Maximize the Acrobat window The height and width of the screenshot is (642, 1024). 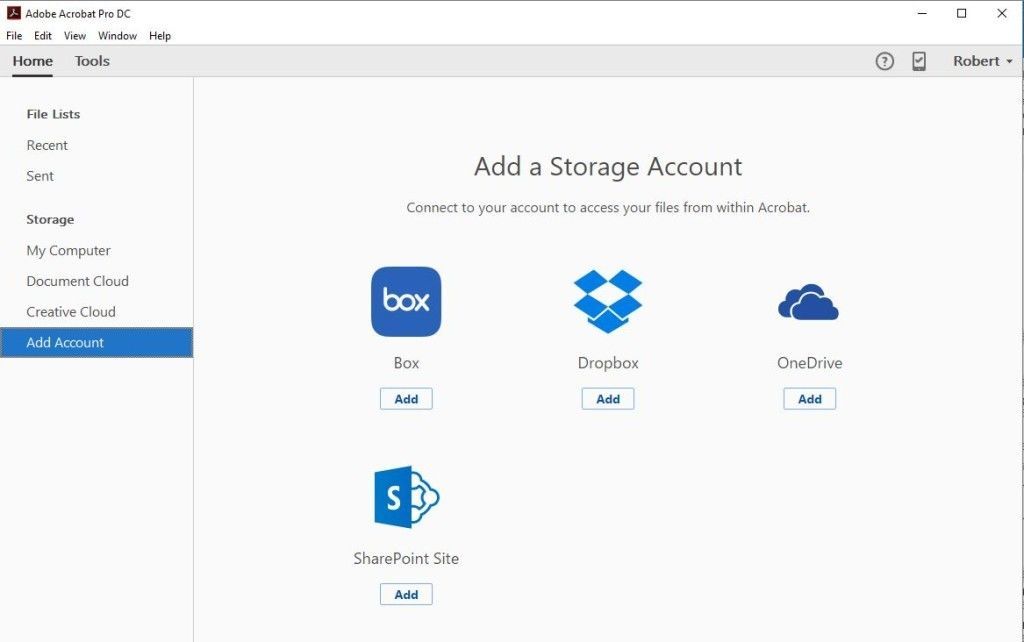[x=961, y=13]
